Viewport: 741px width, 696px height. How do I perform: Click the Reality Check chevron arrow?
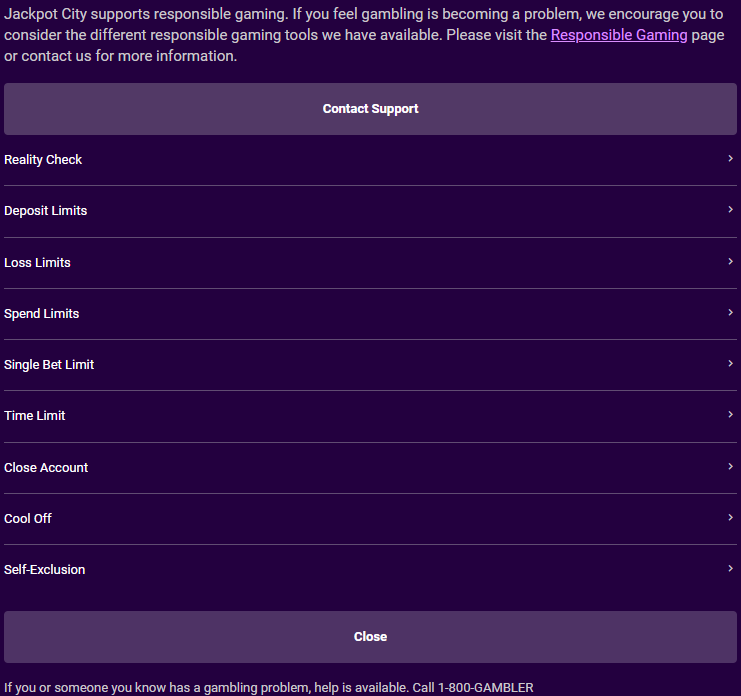[730, 159]
